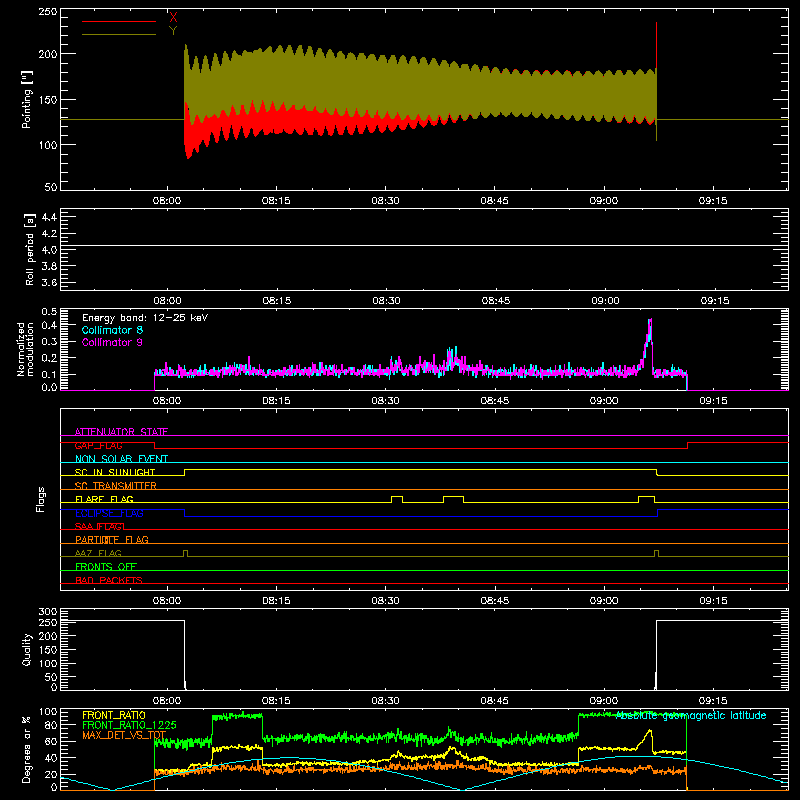Click the "250" tick label on Pointing axis
The image size is (800, 800).
click(48, 11)
